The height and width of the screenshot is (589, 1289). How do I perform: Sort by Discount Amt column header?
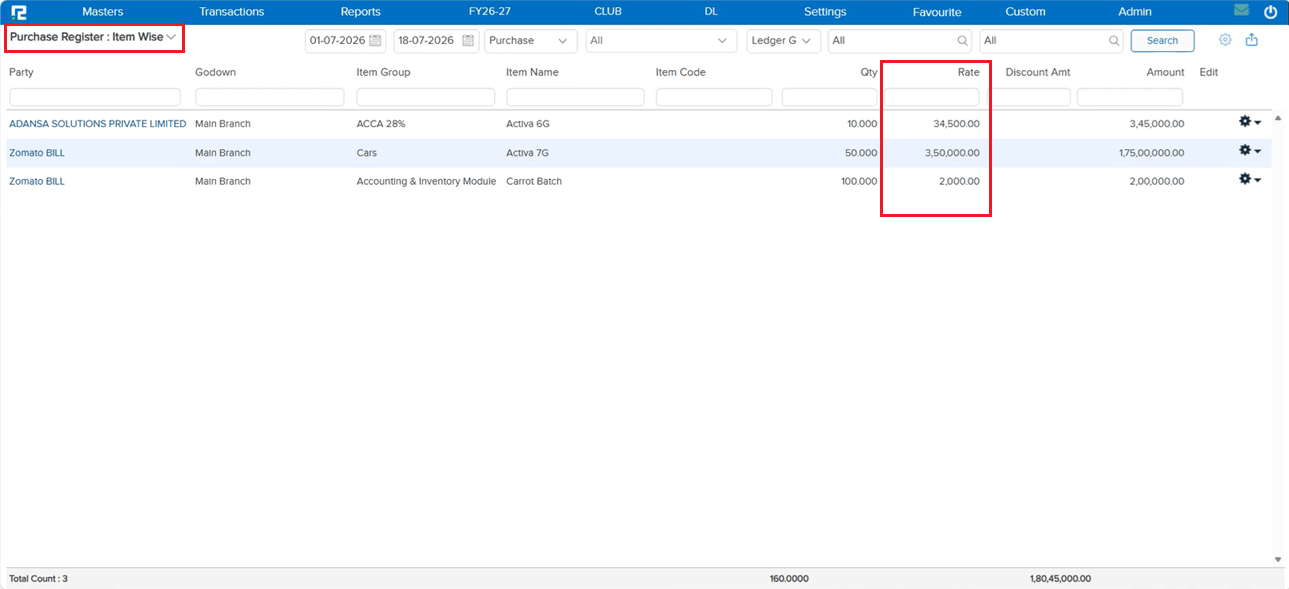click(1038, 72)
